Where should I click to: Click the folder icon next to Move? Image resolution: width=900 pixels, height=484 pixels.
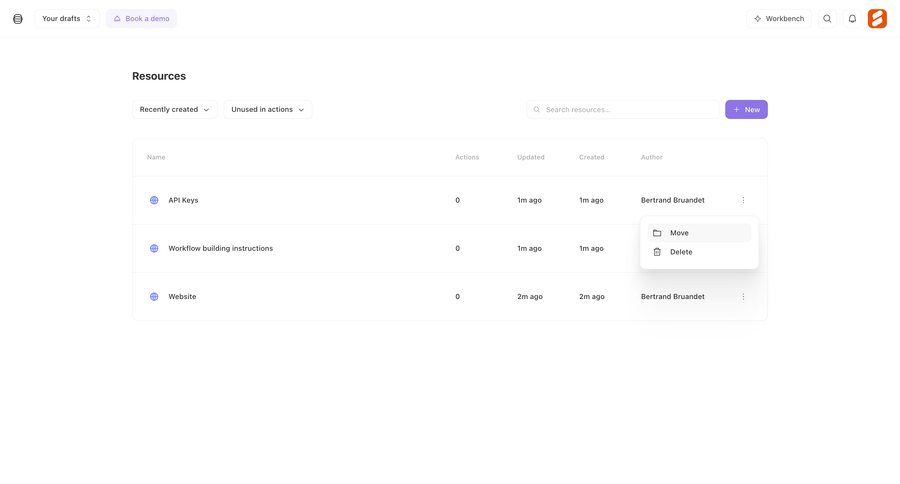657,233
